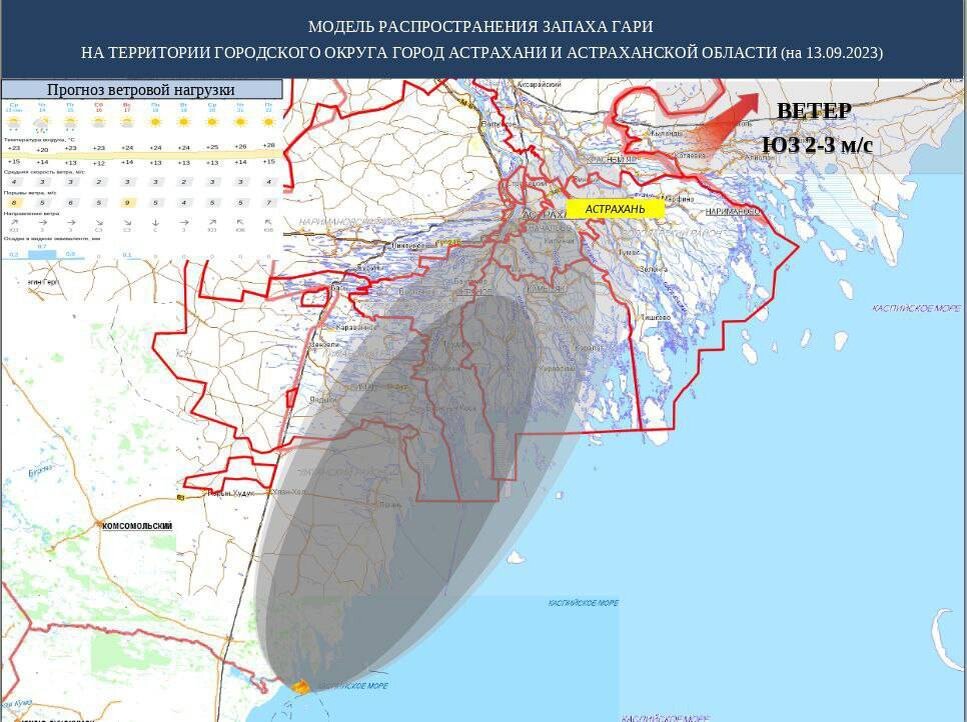
Task: Click the sunny icon for Monday 18
Action: point(155,122)
